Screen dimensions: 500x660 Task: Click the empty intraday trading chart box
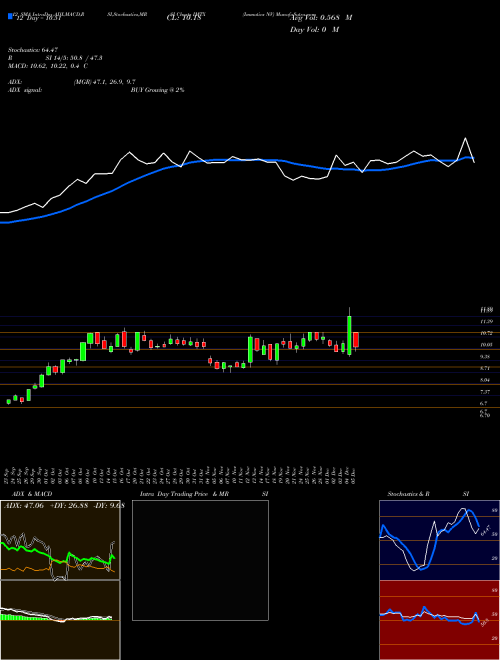(x=200, y=560)
